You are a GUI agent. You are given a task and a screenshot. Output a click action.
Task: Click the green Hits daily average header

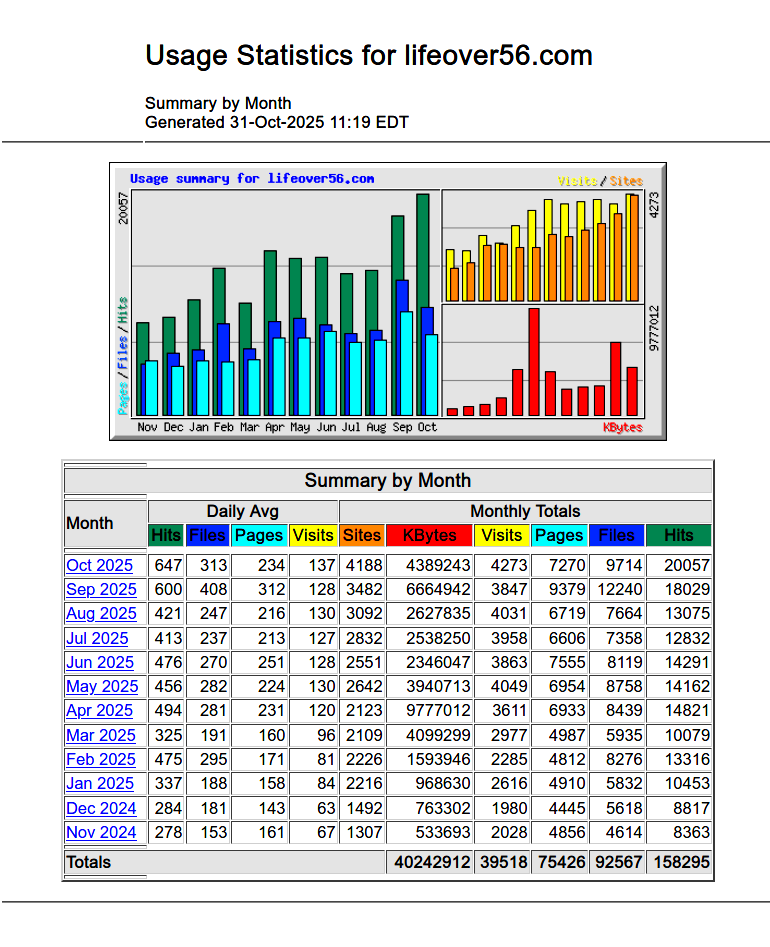pyautogui.click(x=166, y=535)
